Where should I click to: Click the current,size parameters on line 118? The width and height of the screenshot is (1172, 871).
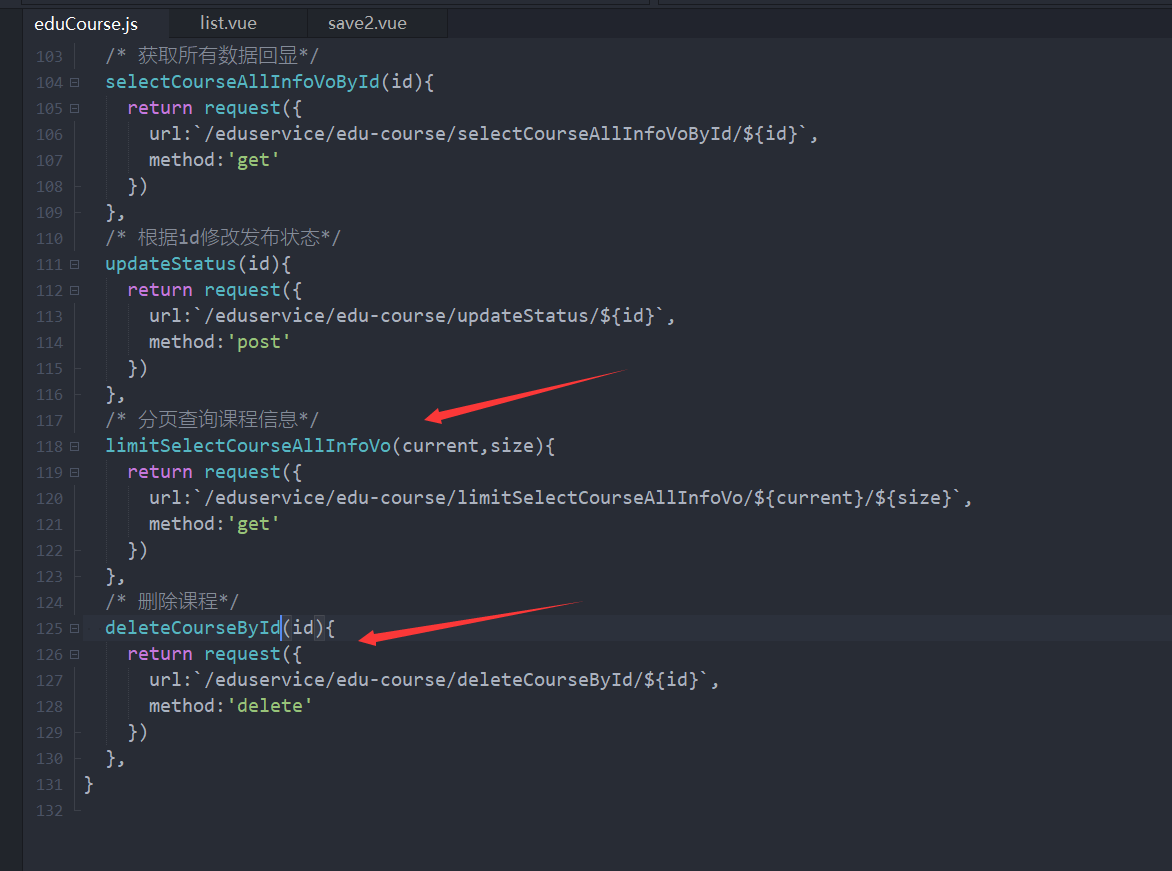tap(468, 446)
